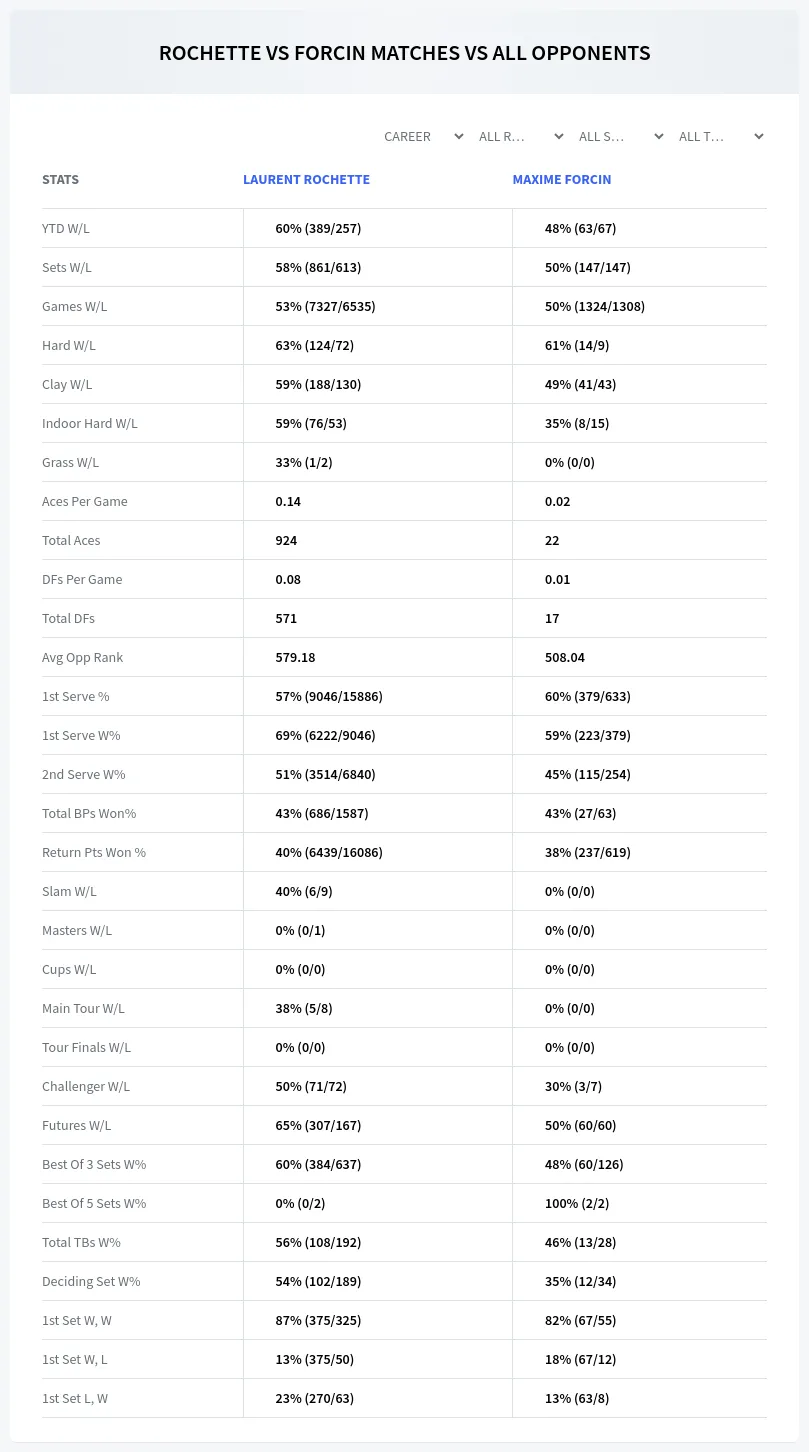This screenshot has width=809, height=1452.
Task: Click chevron arrow beside ALL R...
Action: pos(559,137)
